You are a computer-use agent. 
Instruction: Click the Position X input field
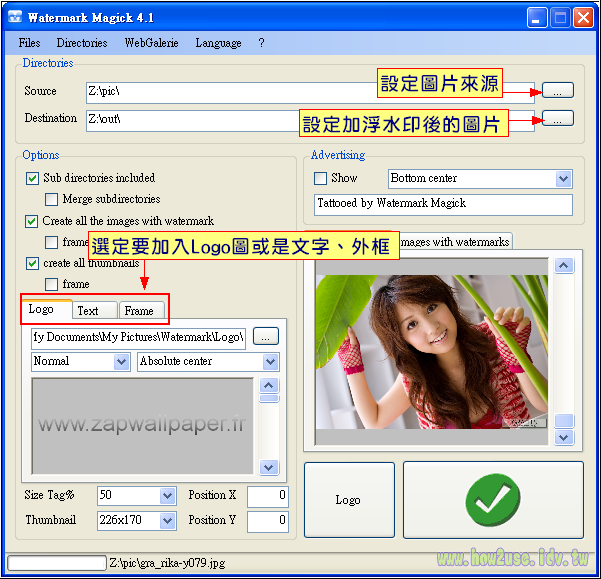[x=268, y=497]
